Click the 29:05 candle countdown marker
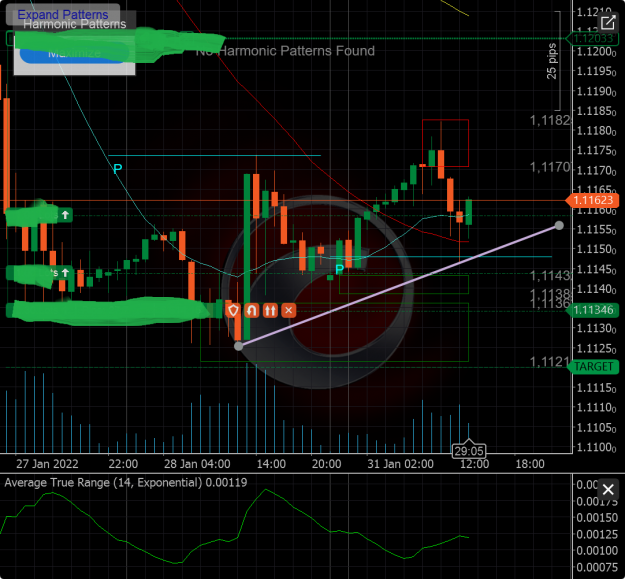The image size is (625, 579). point(469,451)
